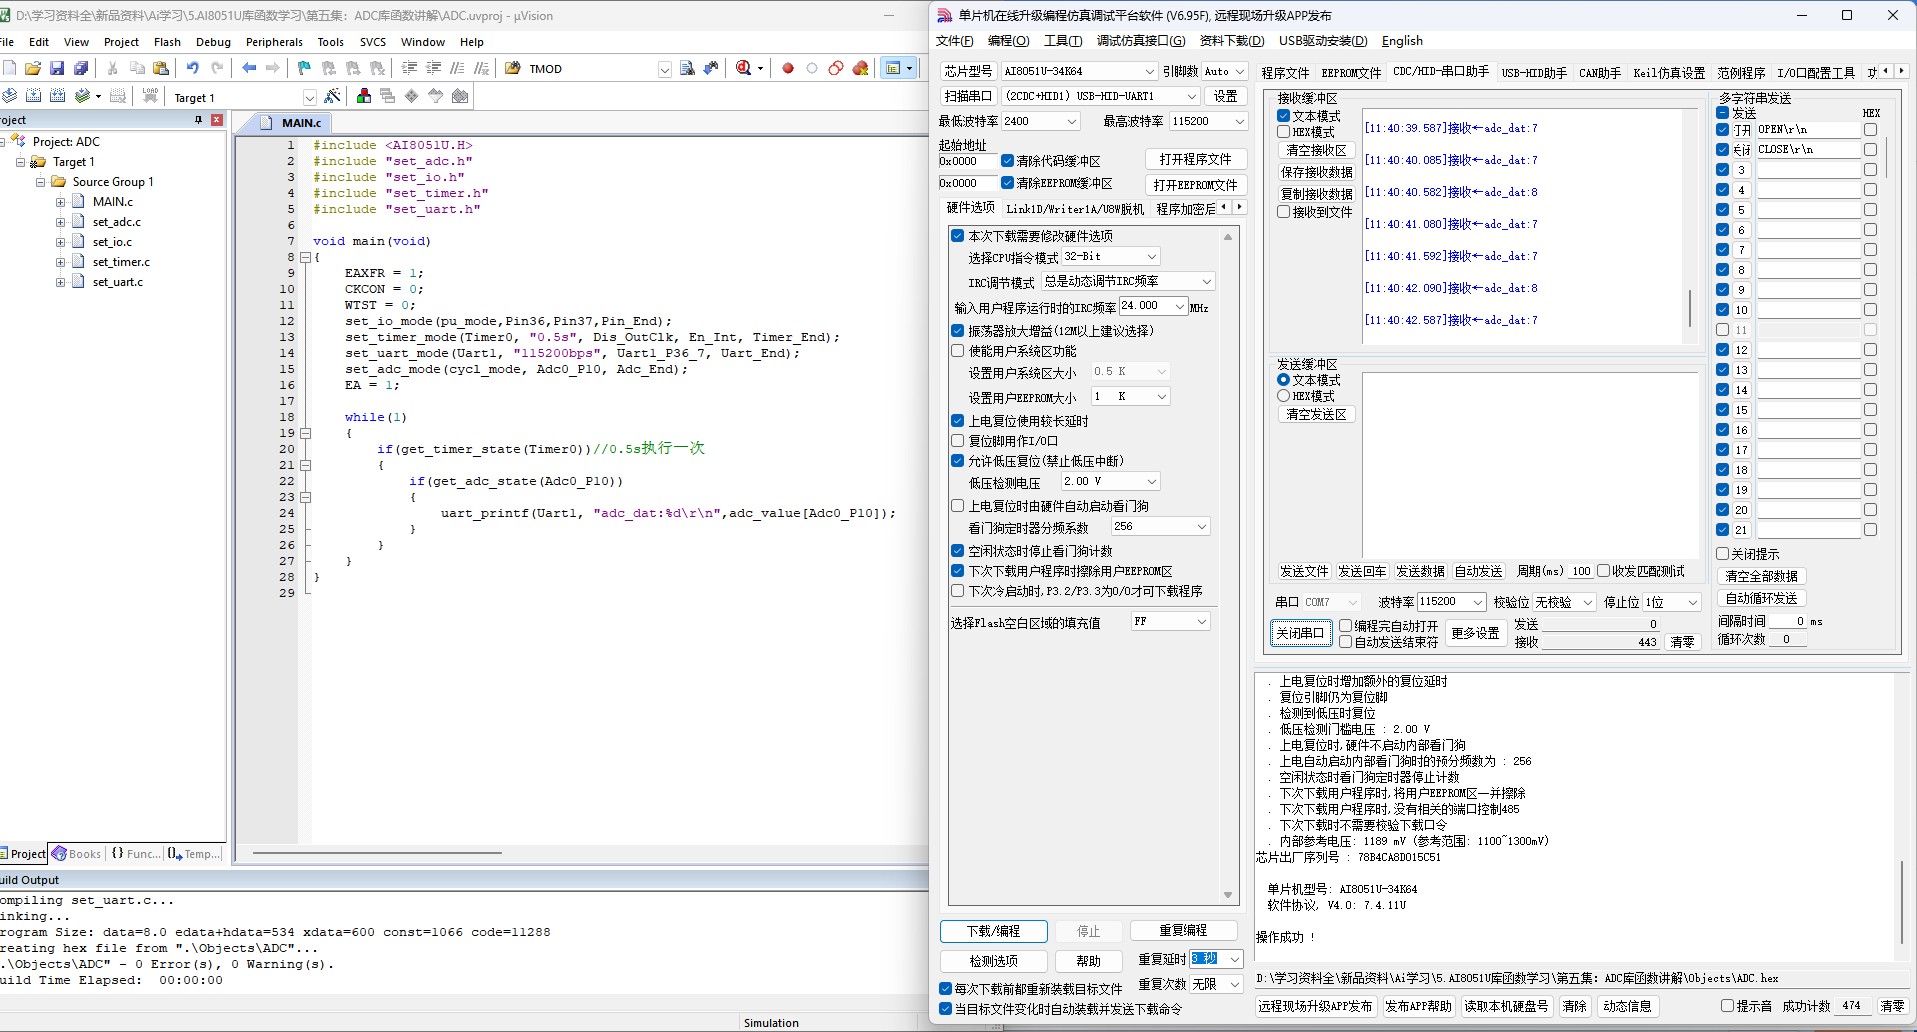Open the scan serial port USB-HID-UART1 dropdown
Screen dimensions: 1917x1032
tap(1192, 96)
